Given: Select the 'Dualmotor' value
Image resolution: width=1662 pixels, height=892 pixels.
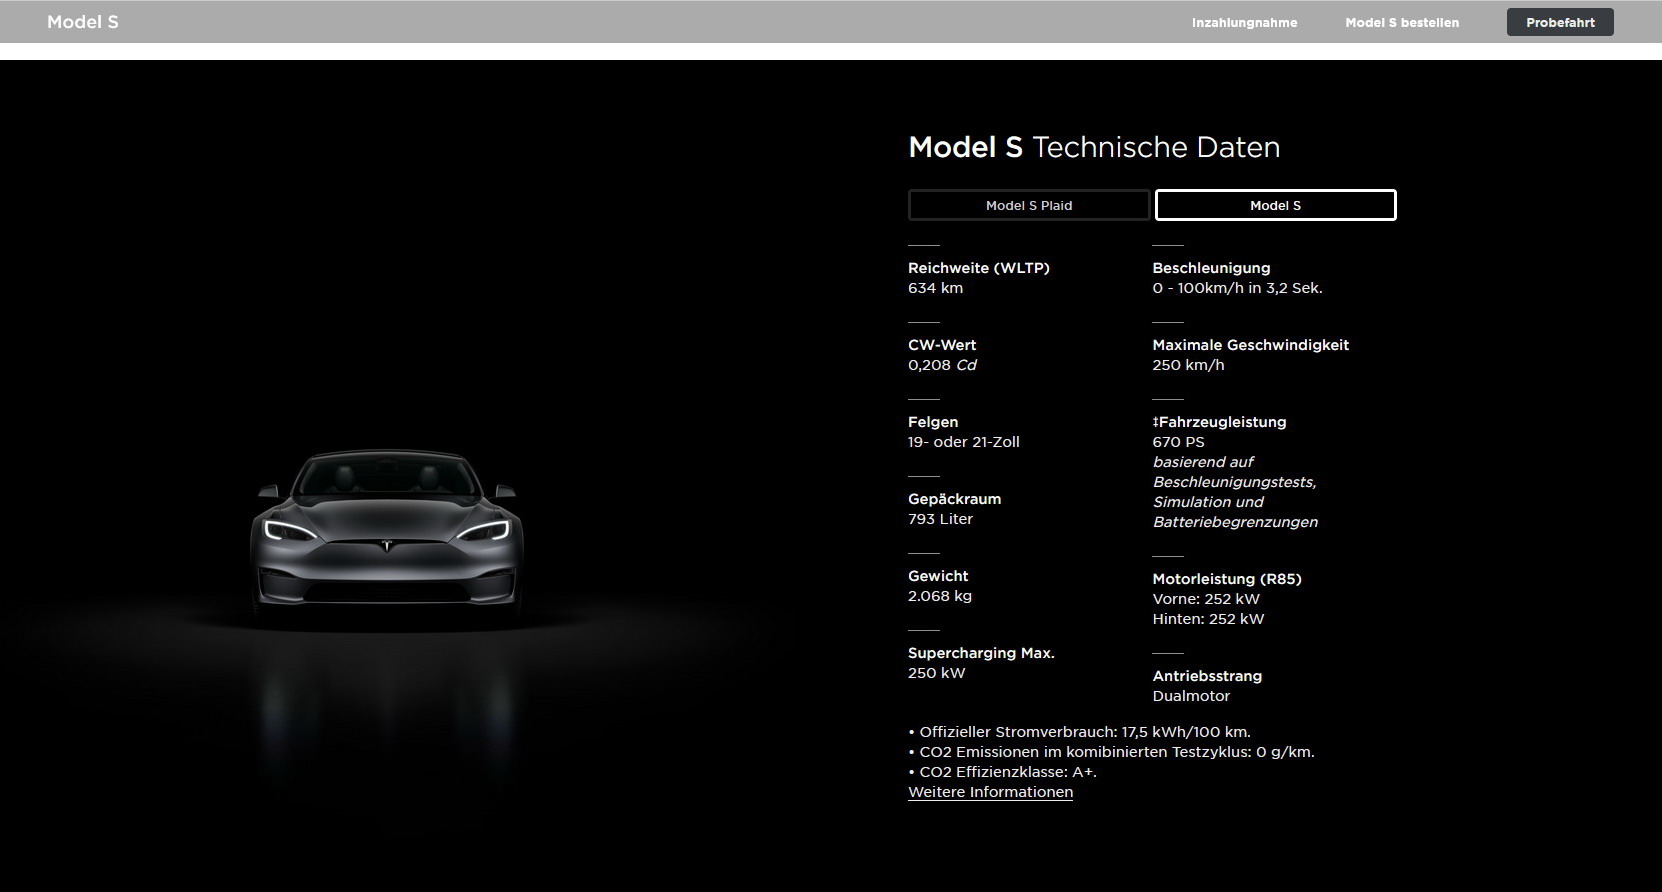Looking at the screenshot, I should coord(1191,696).
